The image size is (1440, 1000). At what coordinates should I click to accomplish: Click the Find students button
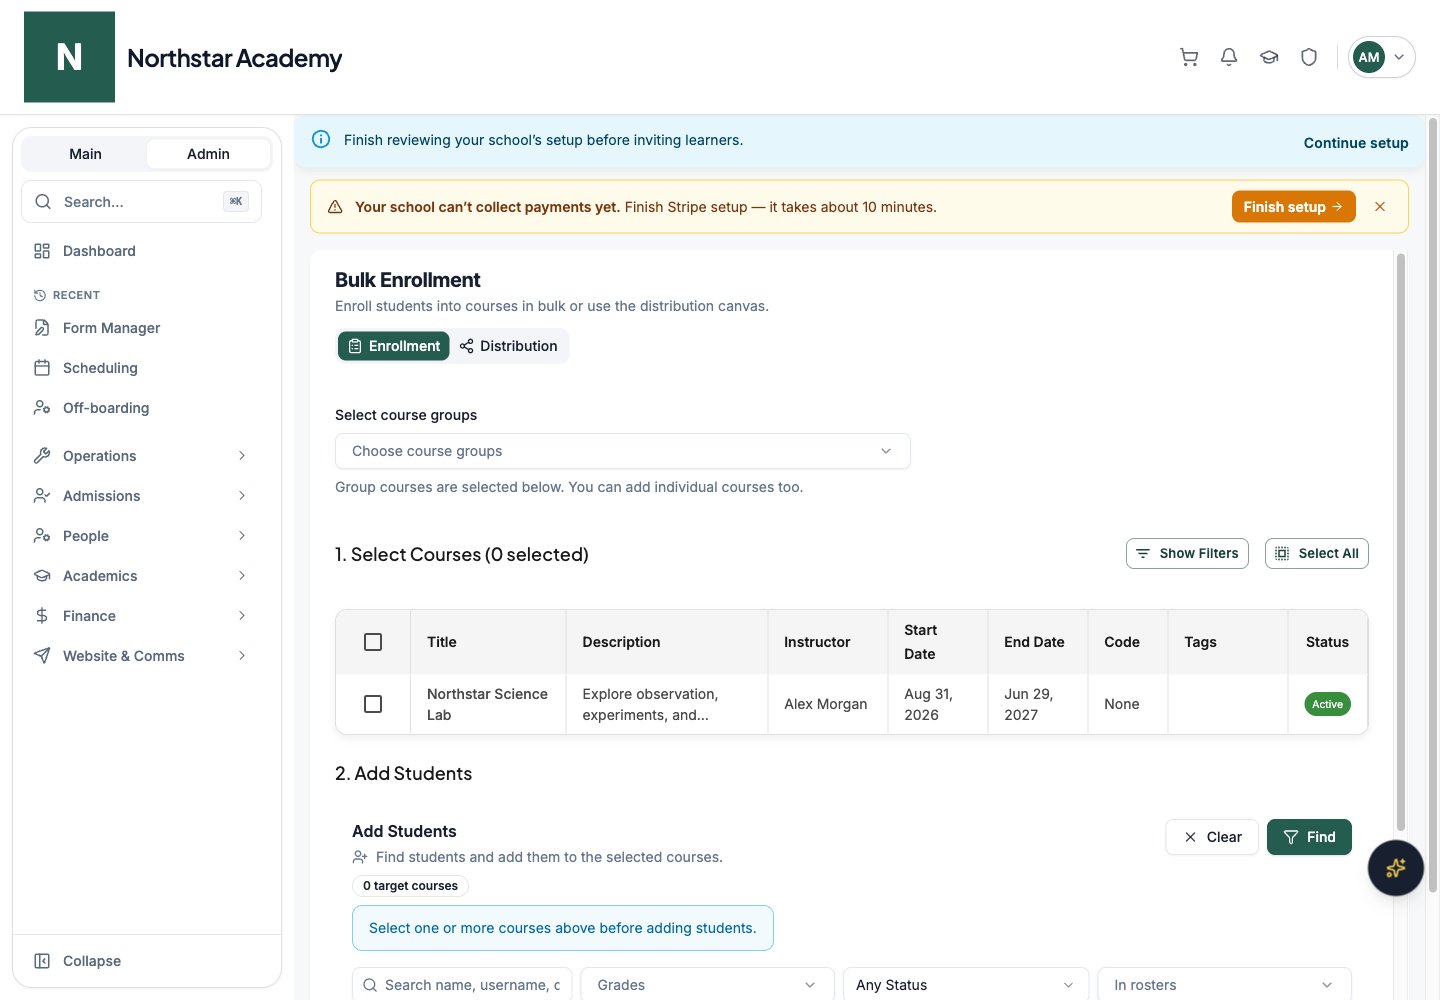(1309, 837)
